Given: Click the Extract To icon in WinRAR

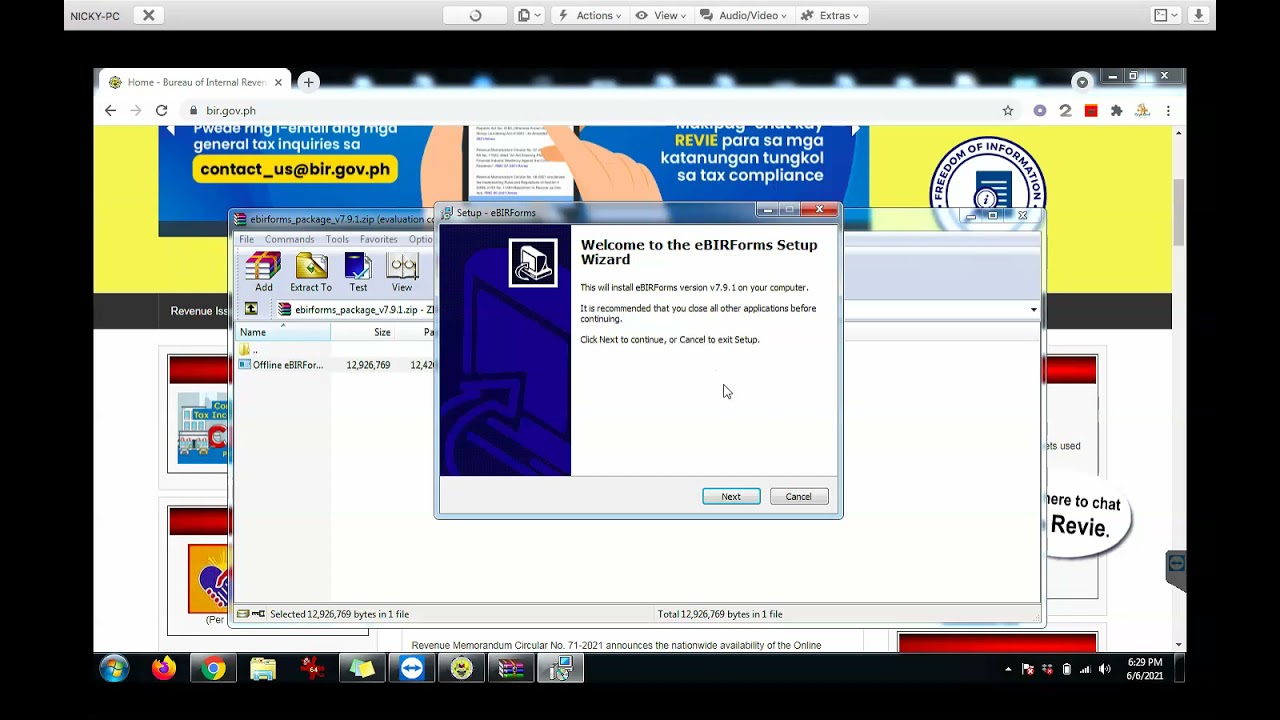Looking at the screenshot, I should point(311,272).
